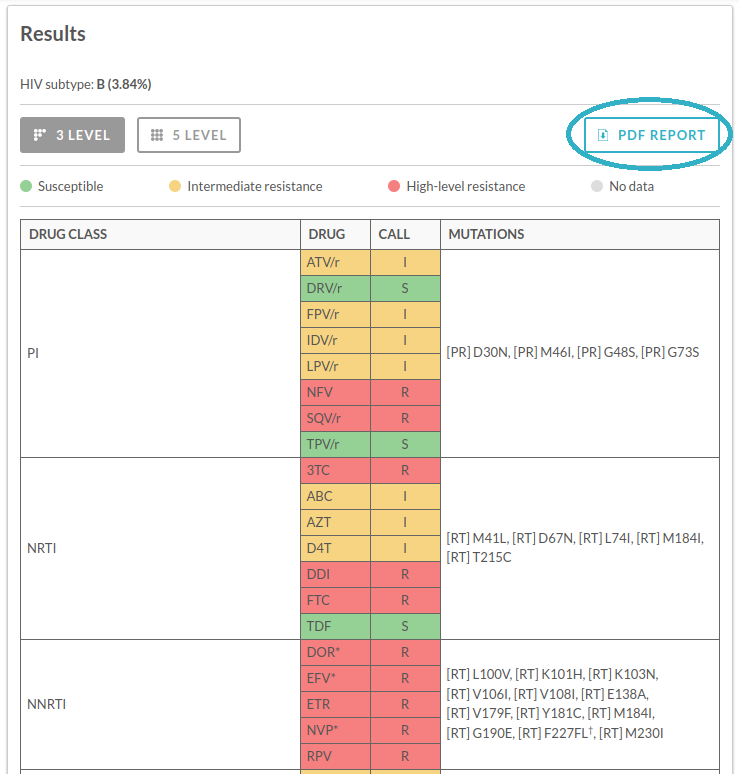Image resolution: width=739 pixels, height=774 pixels.
Task: Select the ATV/r drug cell
Action: [x=335, y=262]
